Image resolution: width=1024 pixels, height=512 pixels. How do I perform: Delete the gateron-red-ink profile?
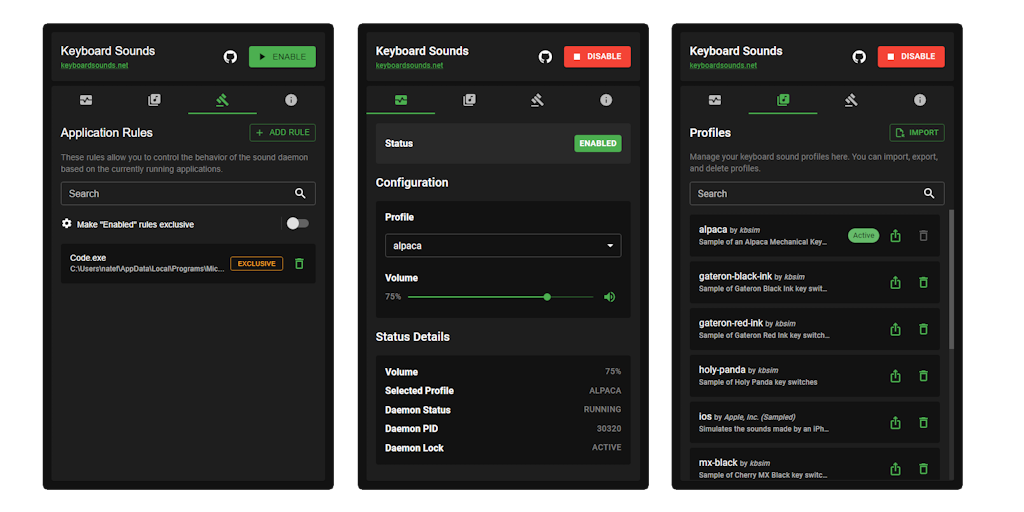[x=923, y=329]
